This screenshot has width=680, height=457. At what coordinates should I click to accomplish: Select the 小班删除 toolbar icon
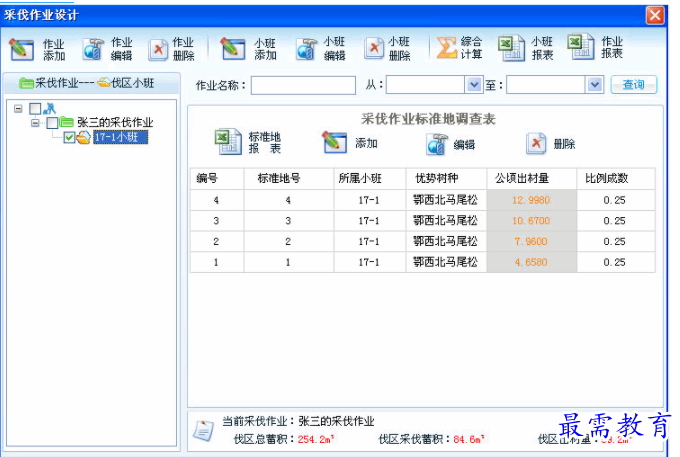374,48
